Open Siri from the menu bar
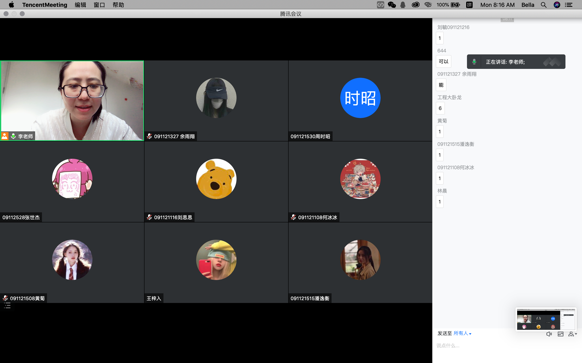This screenshot has width=582, height=363. (x=557, y=5)
